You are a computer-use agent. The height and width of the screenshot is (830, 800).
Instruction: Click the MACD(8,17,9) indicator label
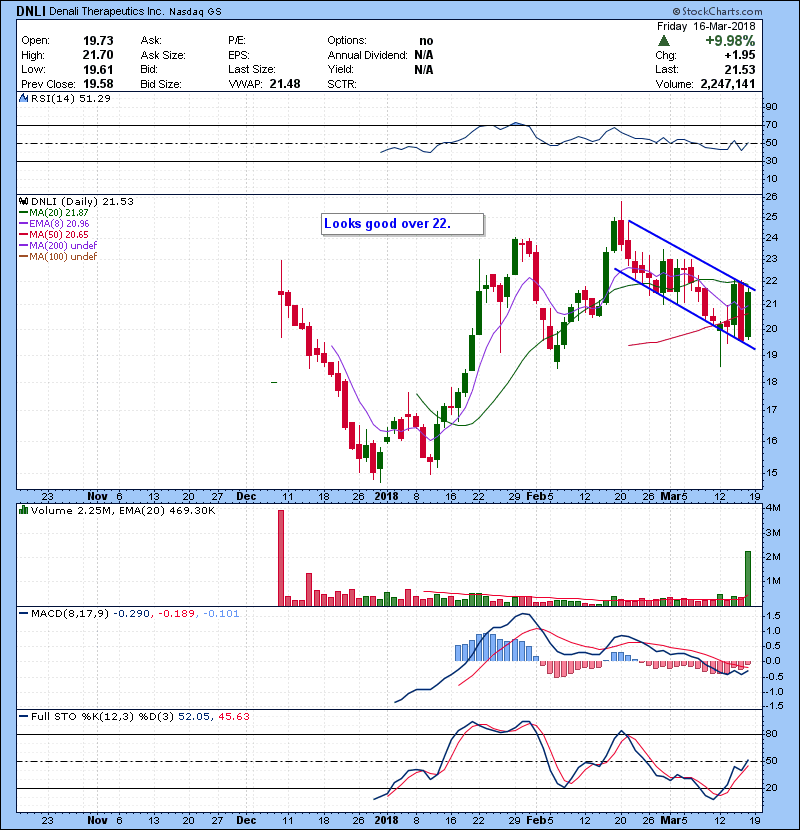click(x=70, y=614)
